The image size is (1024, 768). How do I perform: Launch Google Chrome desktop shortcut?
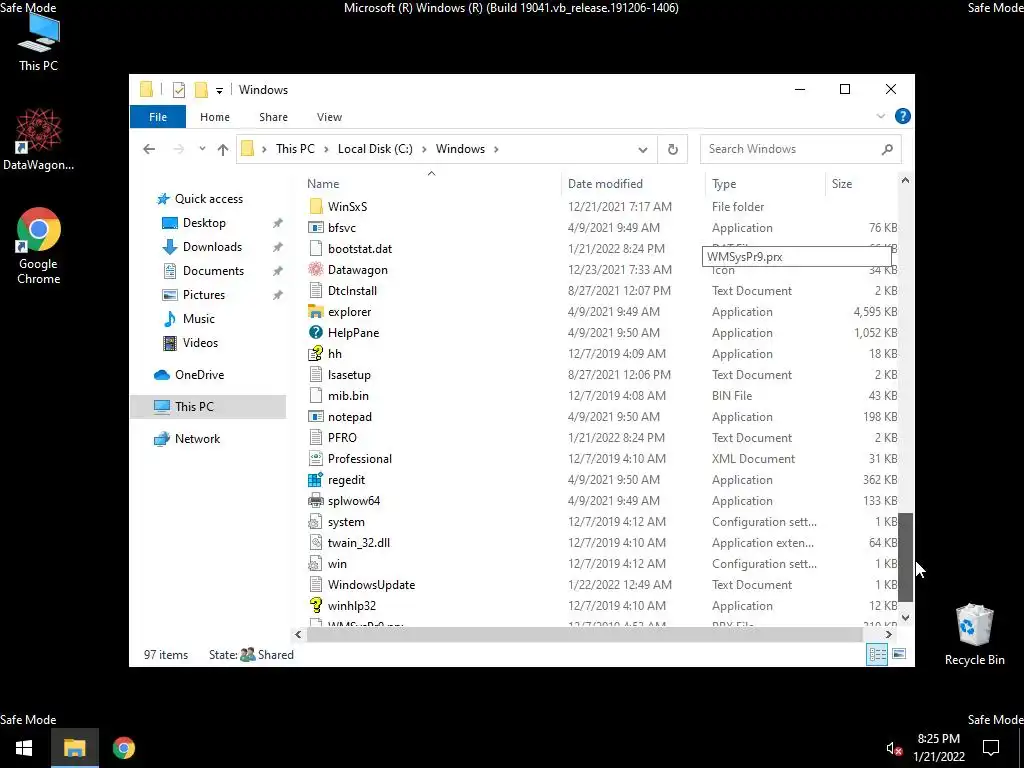click(39, 246)
